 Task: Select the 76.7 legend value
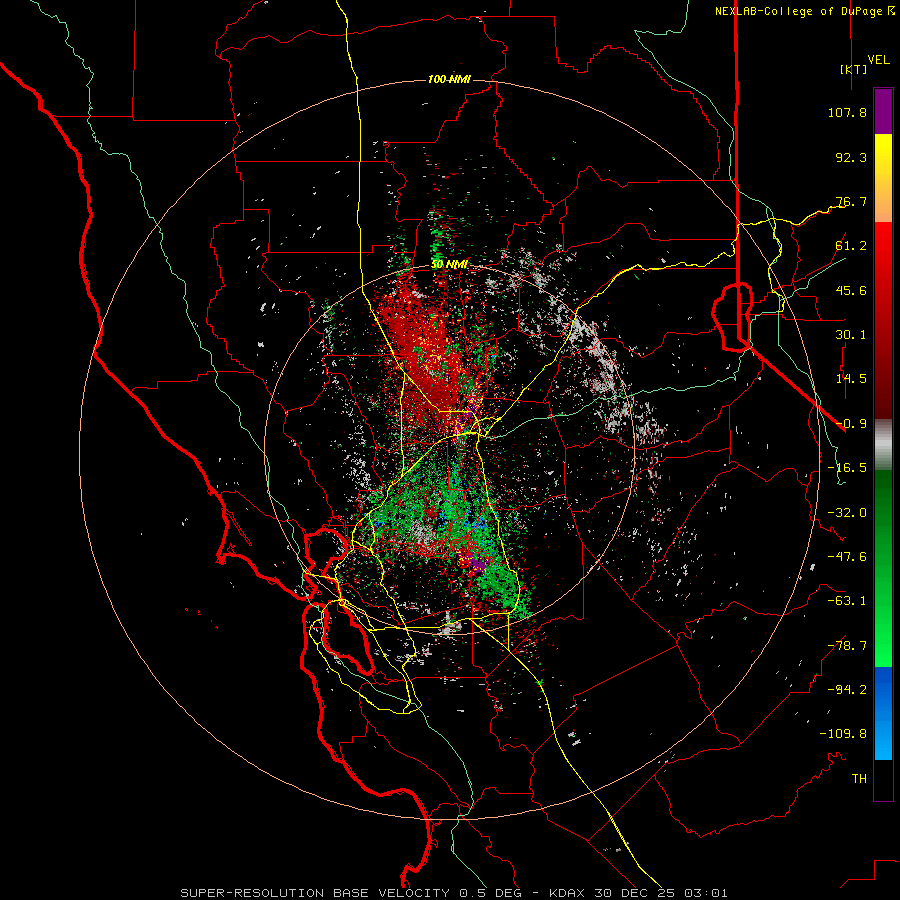pos(851,201)
